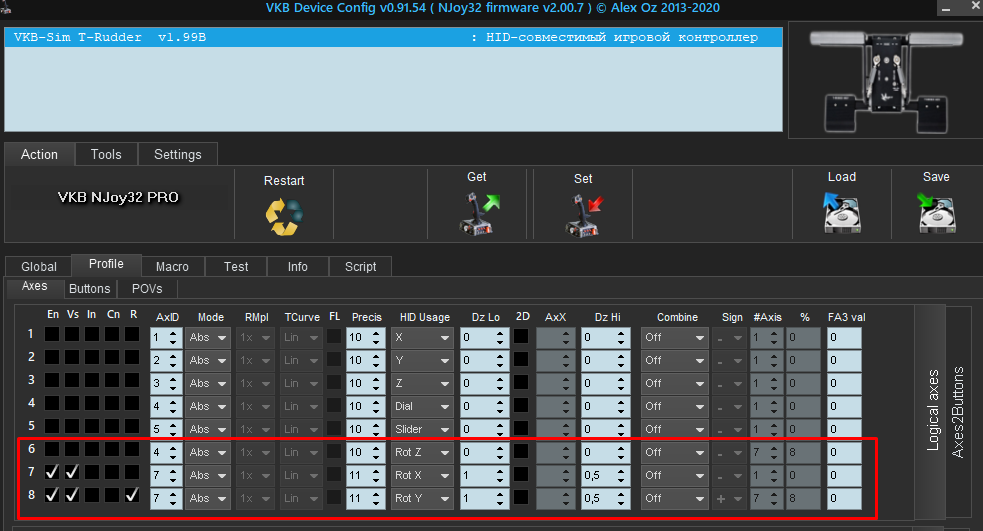Screen dimensions: 983x531
Task: Click the Load disk icon
Action: click(841, 213)
